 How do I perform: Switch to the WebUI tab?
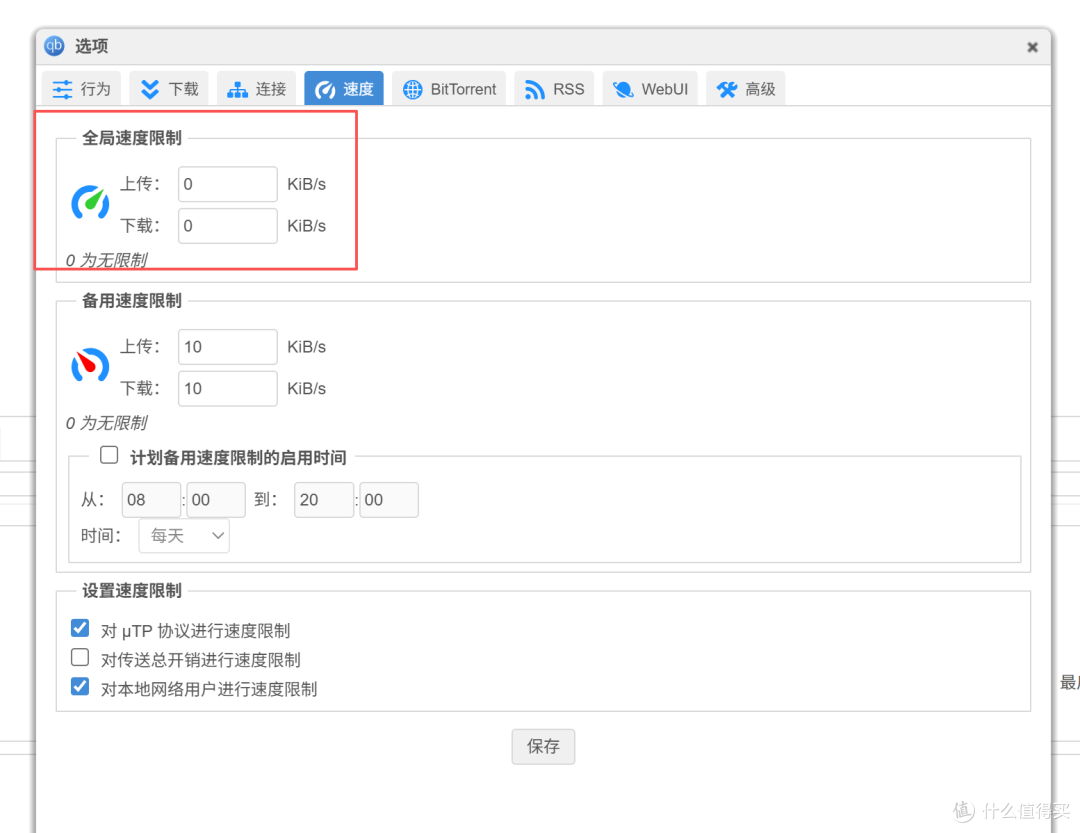tap(650, 89)
